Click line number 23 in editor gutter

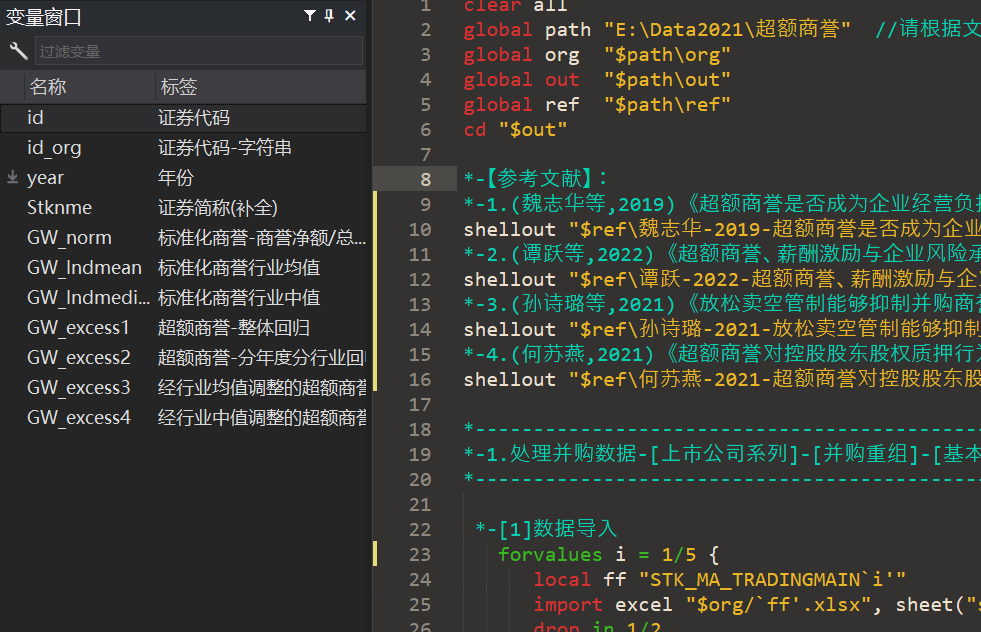tap(420, 555)
